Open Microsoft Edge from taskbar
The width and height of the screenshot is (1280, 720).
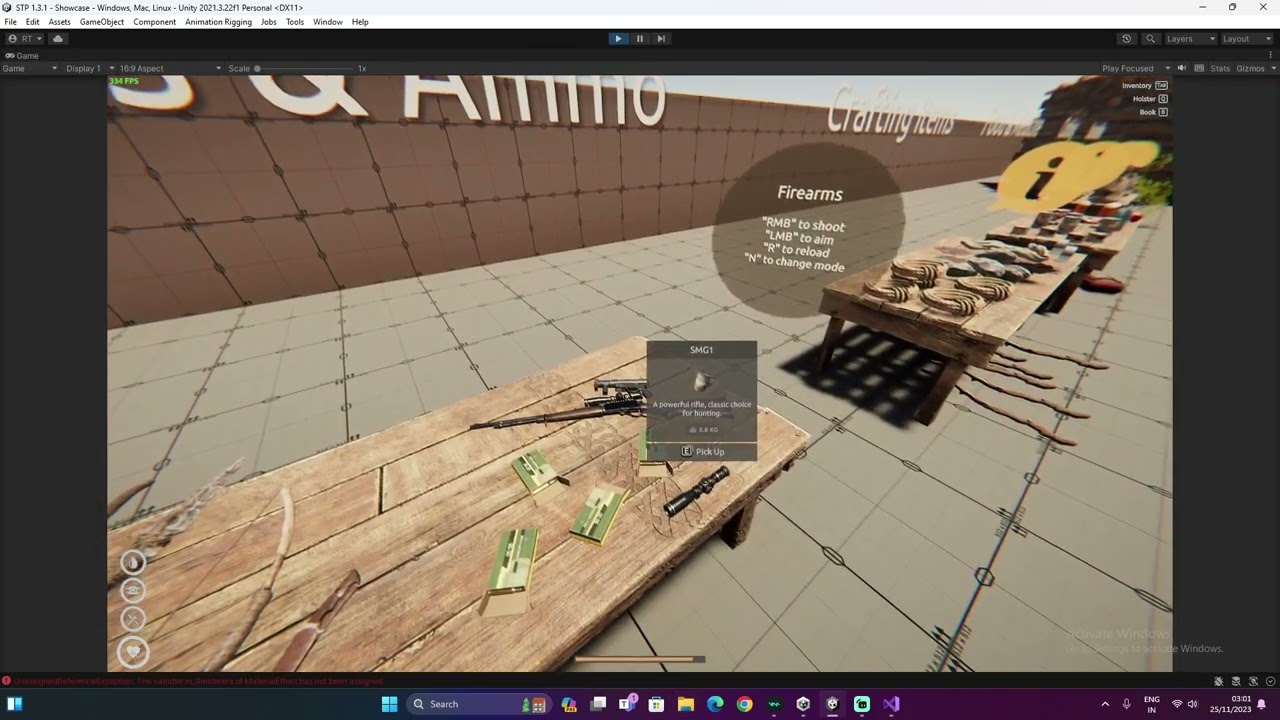point(715,704)
